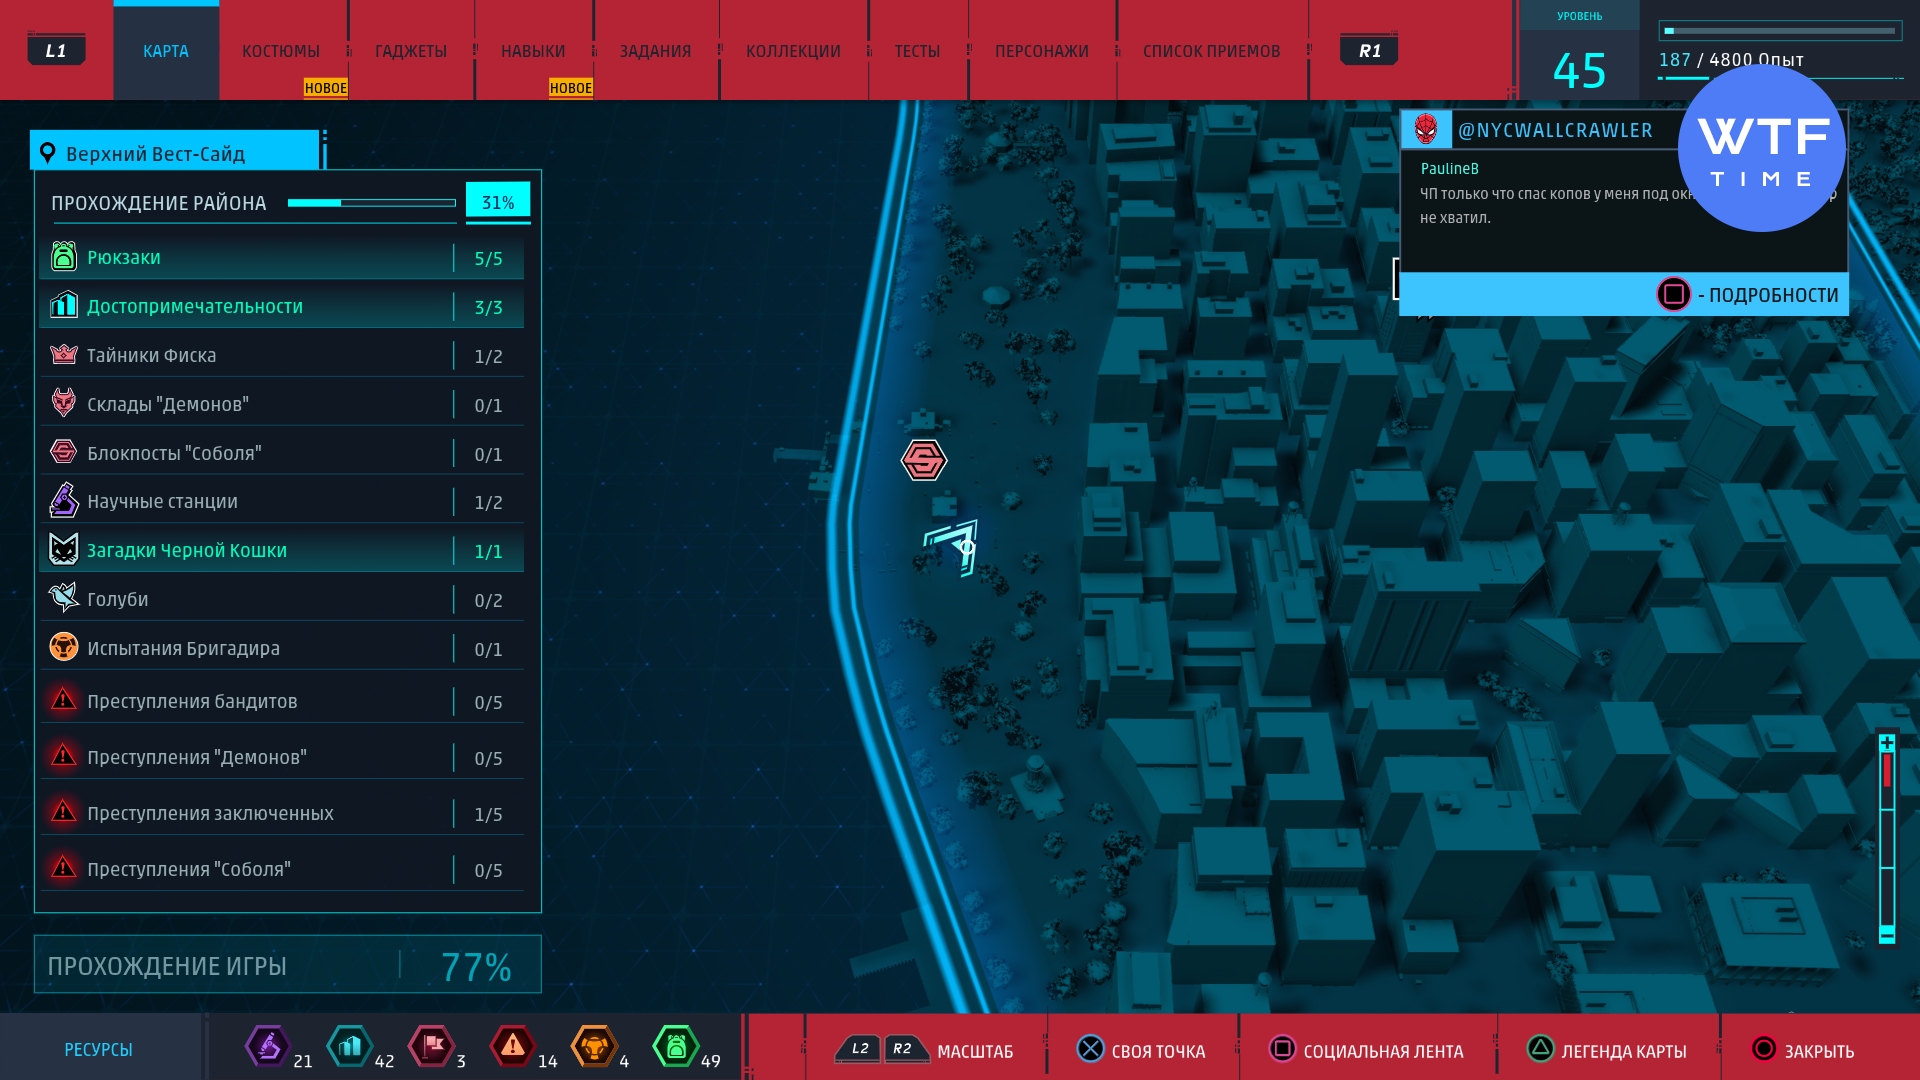The width and height of the screenshot is (1920, 1080).
Task: Click the Sable outpost marker on map
Action: (x=923, y=460)
